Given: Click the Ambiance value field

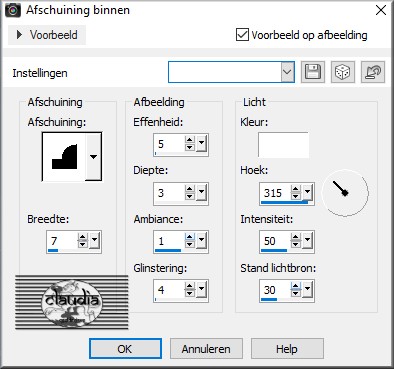Looking at the screenshot, I should (x=169, y=241).
